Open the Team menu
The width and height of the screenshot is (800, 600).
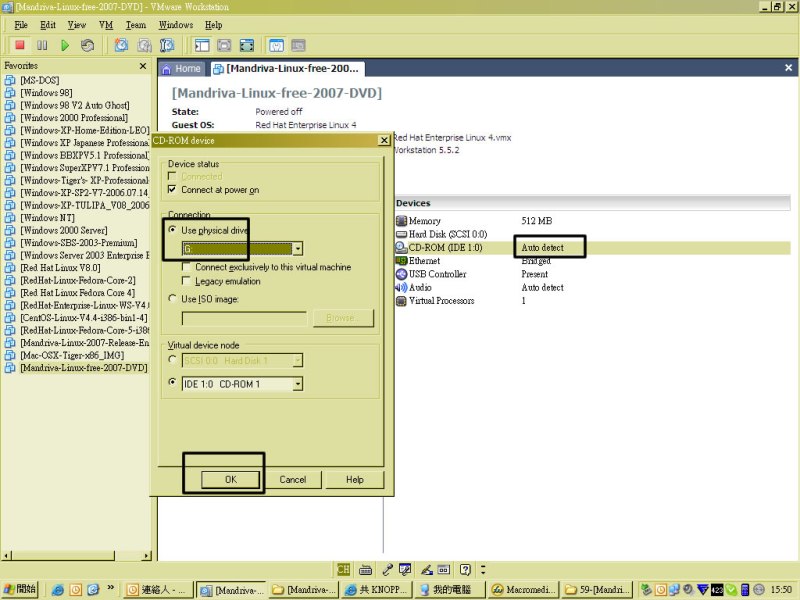136,25
